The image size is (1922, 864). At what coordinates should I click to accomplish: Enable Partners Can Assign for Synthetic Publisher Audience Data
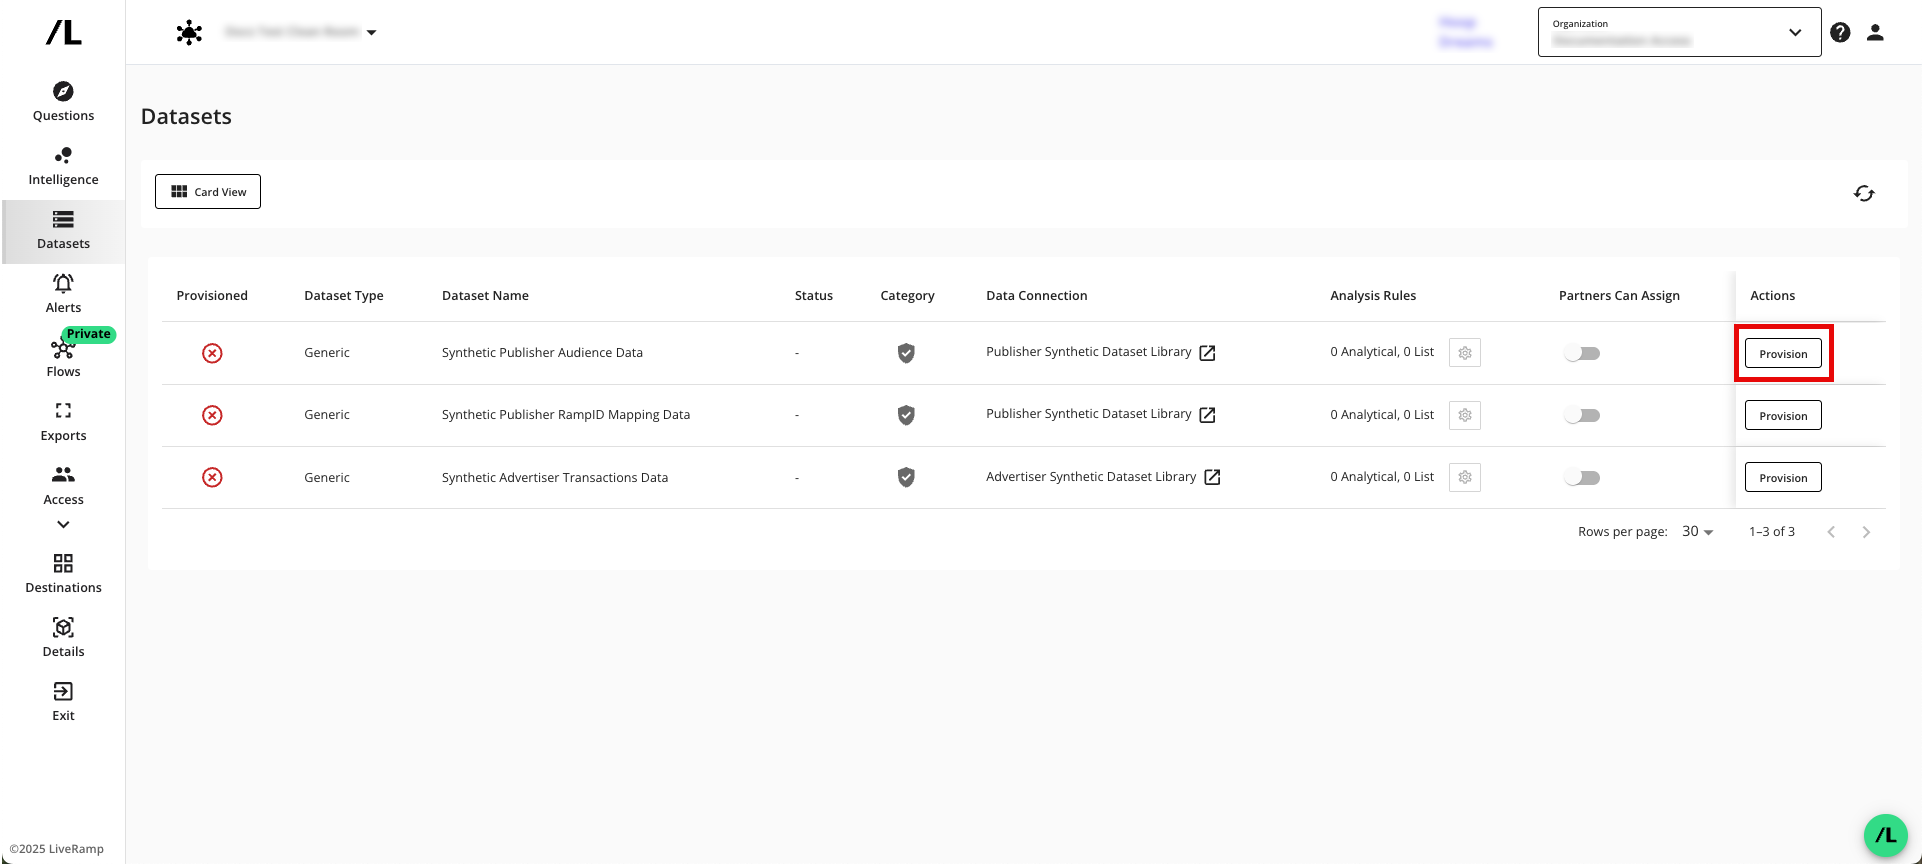point(1582,353)
